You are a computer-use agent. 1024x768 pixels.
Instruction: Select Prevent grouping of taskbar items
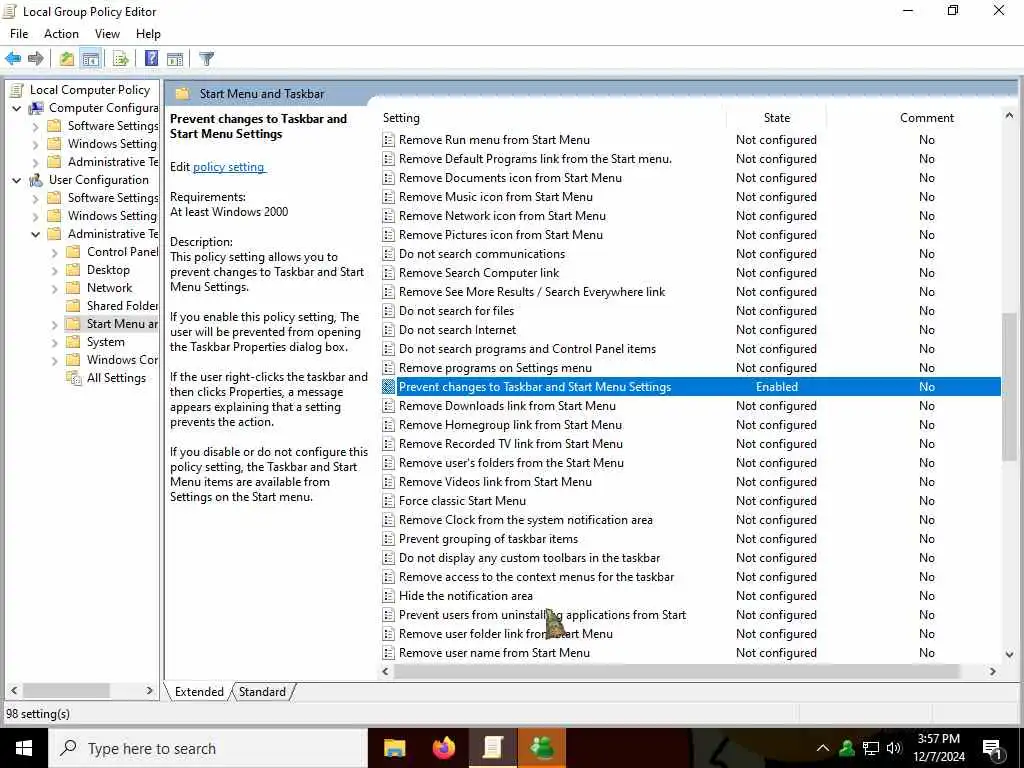(488, 539)
